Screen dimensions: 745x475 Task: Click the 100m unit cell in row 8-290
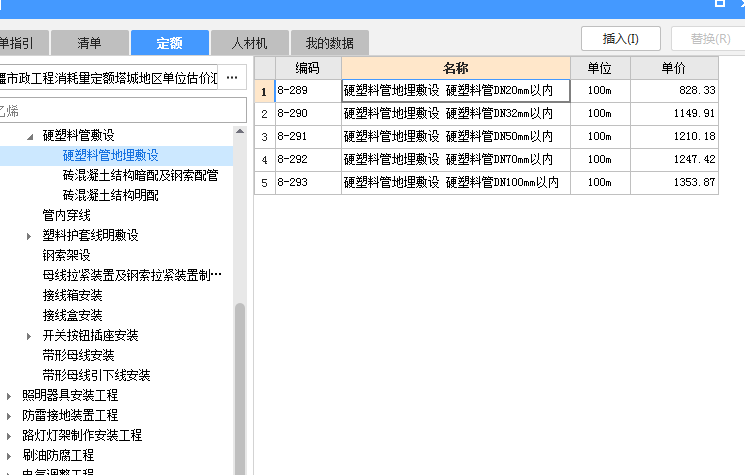[600, 114]
